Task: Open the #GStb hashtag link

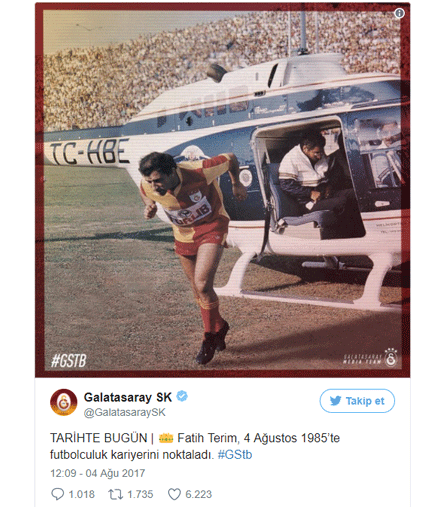Action: click(x=235, y=455)
